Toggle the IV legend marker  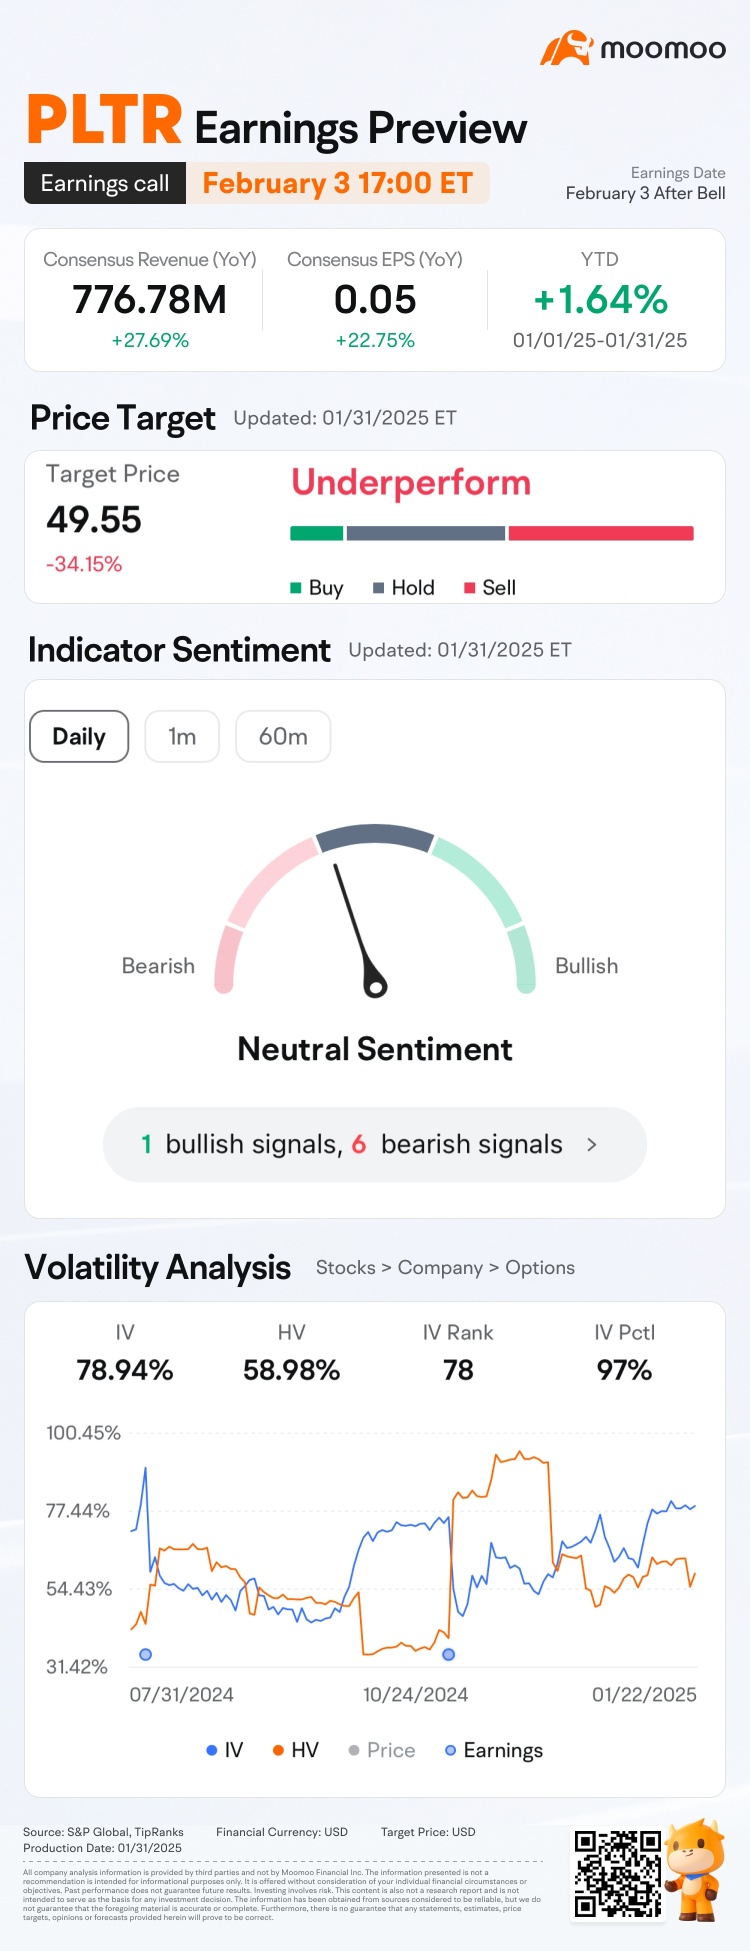[212, 1750]
